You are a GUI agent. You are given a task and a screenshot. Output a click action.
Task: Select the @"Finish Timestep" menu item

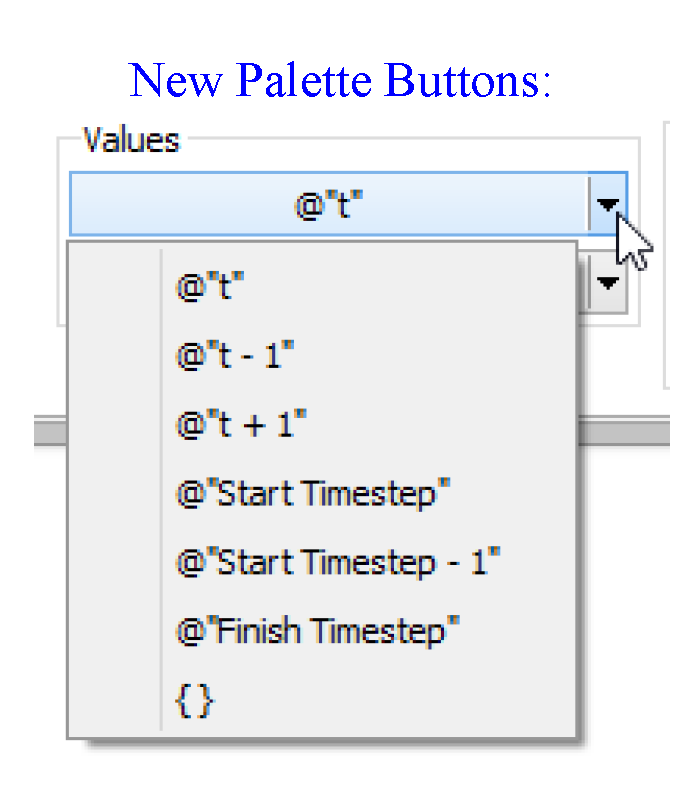(317, 632)
